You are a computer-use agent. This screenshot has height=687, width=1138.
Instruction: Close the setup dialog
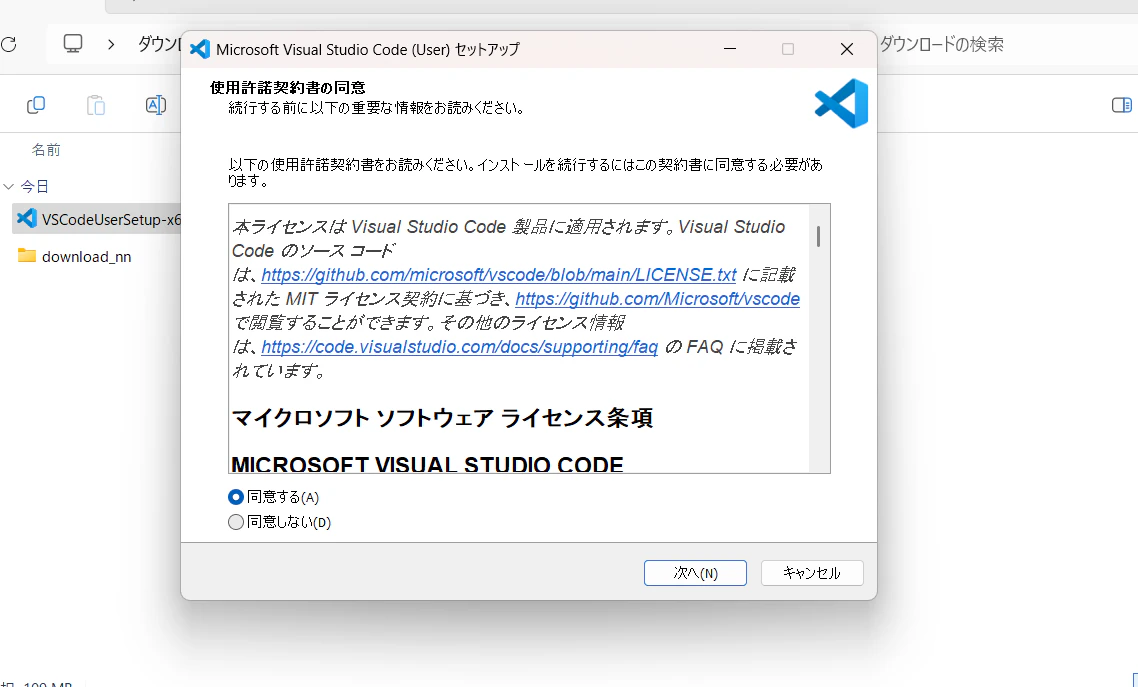click(846, 49)
